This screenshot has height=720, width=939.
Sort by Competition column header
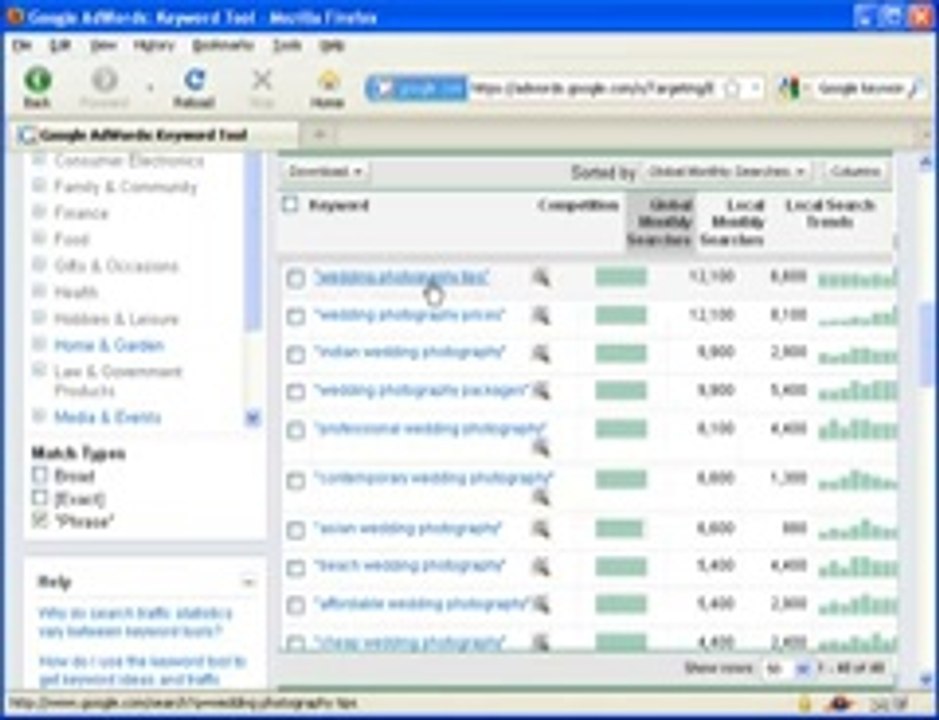(578, 205)
